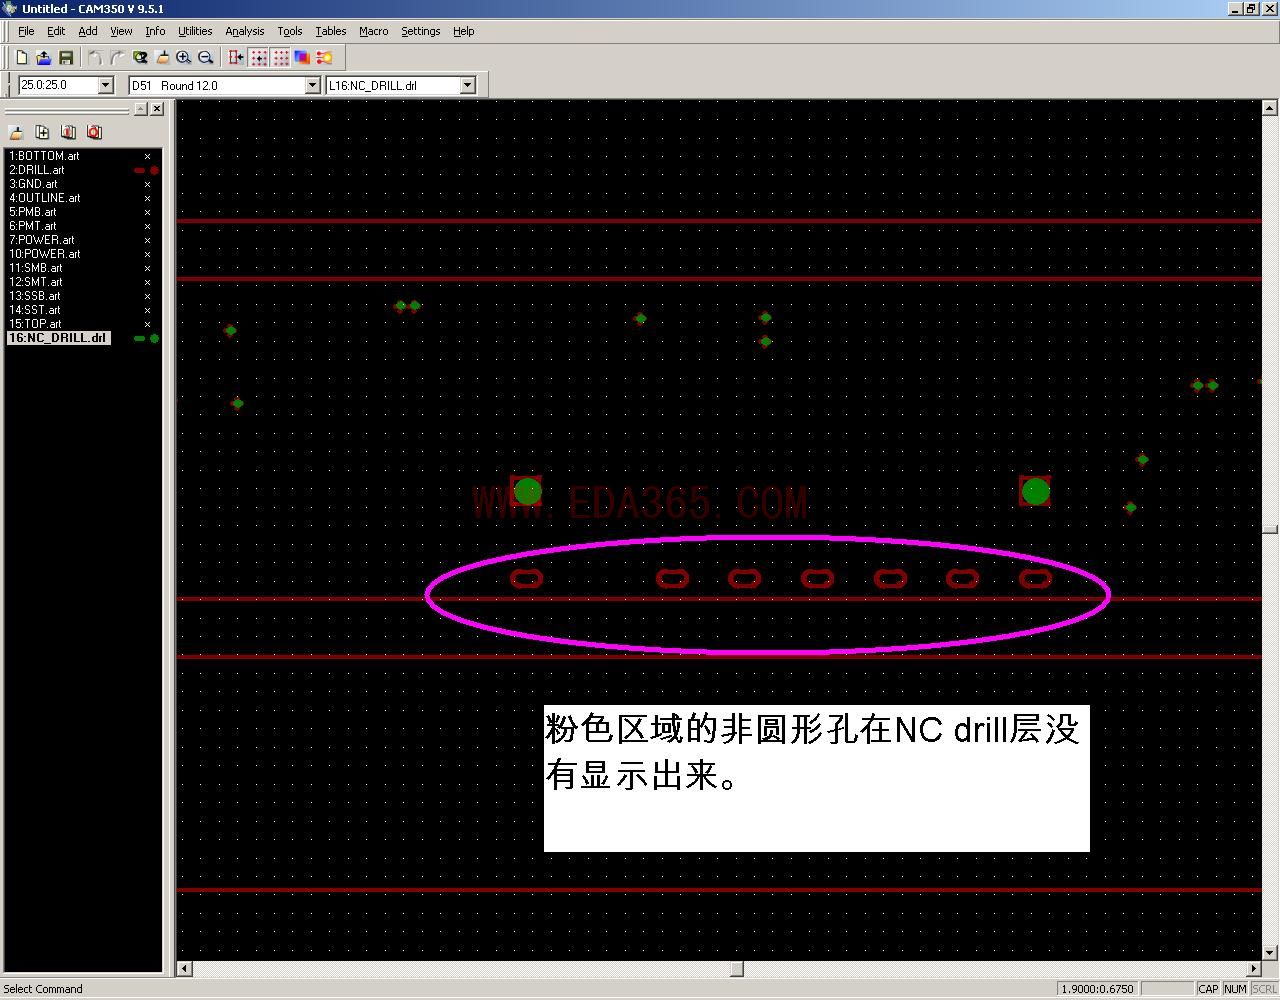This screenshot has height=1000, width=1280.
Task: Click the brush icon in the layer panel
Action: pyautogui.click(x=16, y=132)
